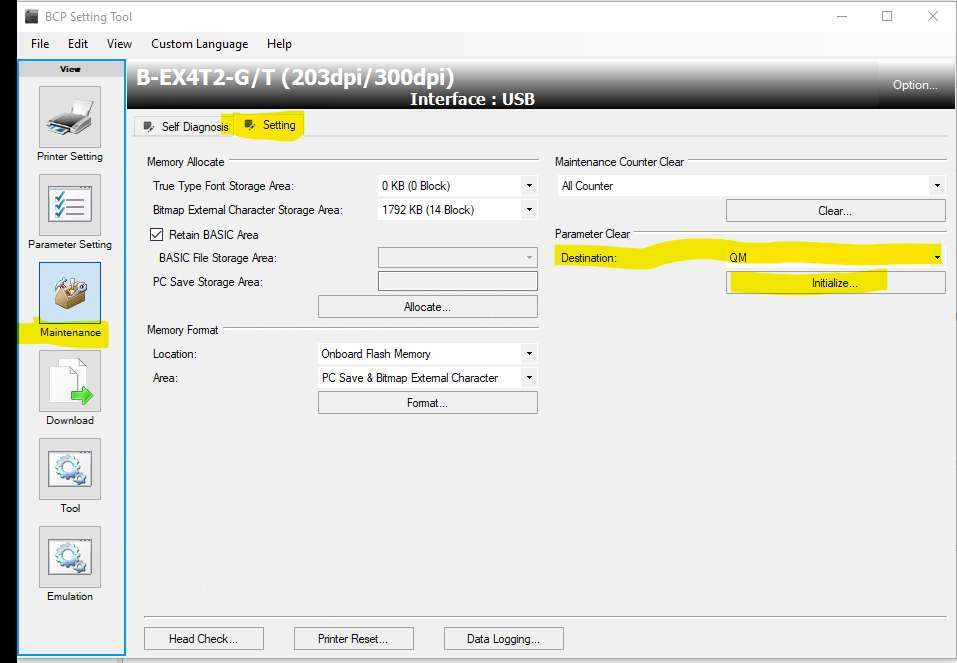The height and width of the screenshot is (663, 957).
Task: Minimize the BCP Setting Tool window
Action: pyautogui.click(x=842, y=16)
